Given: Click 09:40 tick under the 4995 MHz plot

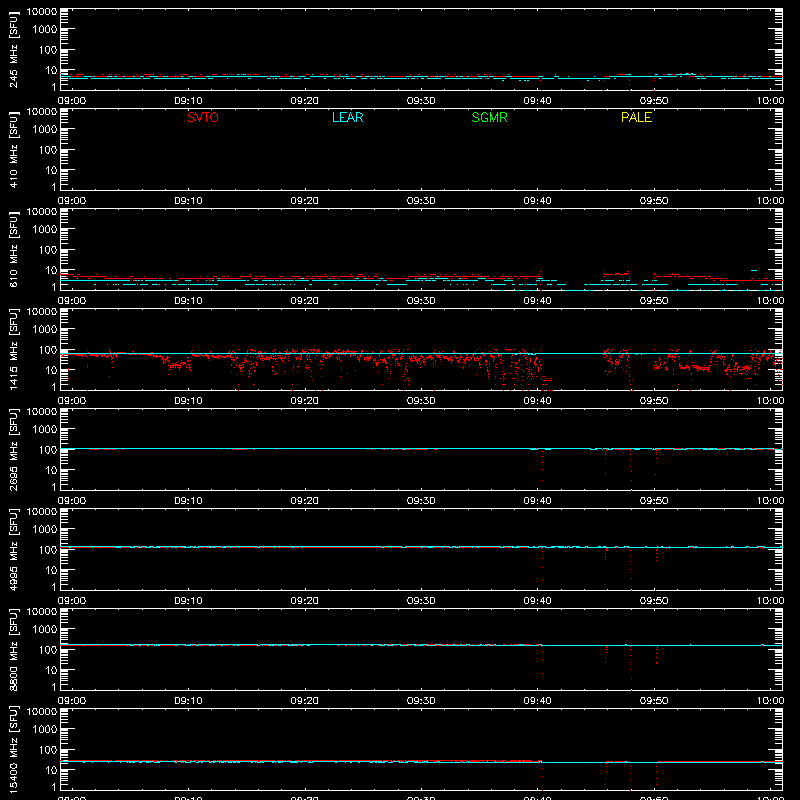Looking at the screenshot, I should pyautogui.click(x=537, y=601).
